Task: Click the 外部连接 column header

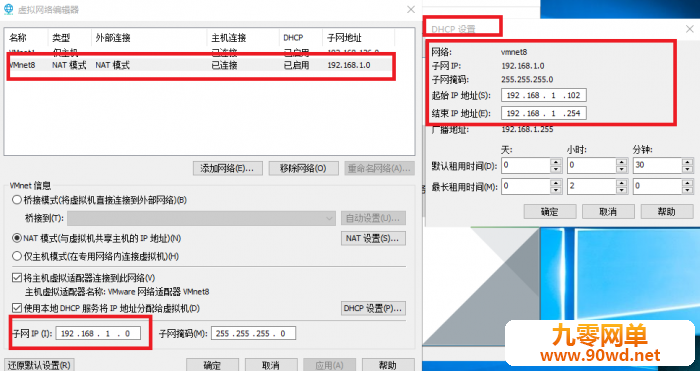Action: point(149,38)
